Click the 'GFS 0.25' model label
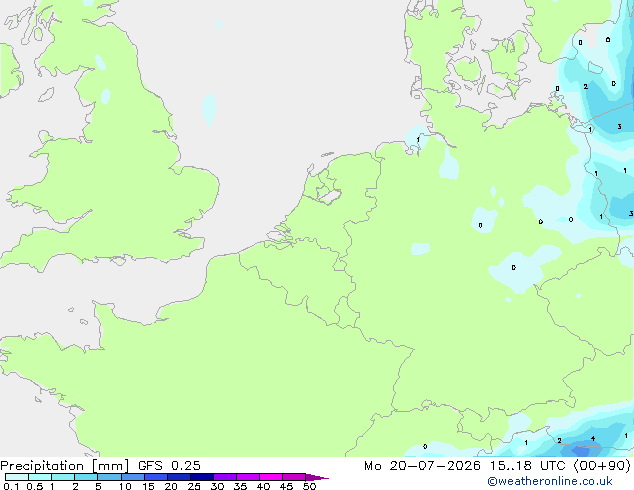 coord(169,466)
